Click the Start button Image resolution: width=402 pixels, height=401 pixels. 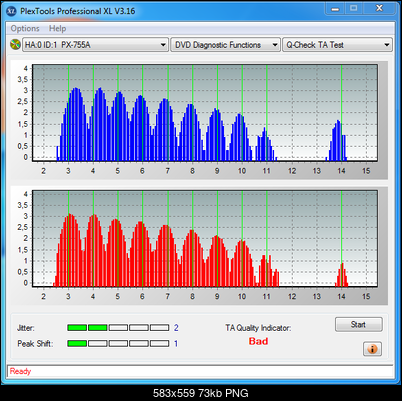click(358, 324)
